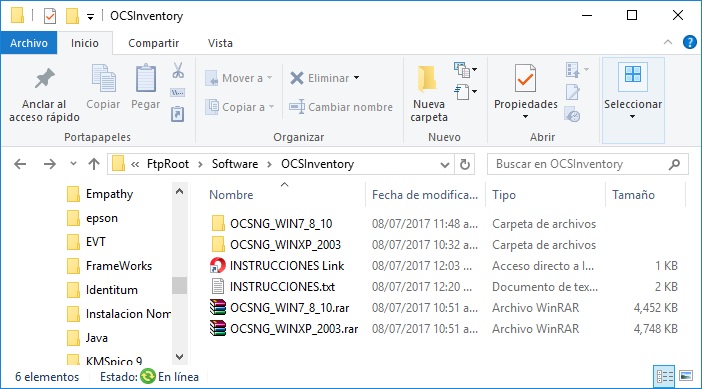Click the quick access New folder icon
This screenshot has height=389, width=702.
(72, 16)
